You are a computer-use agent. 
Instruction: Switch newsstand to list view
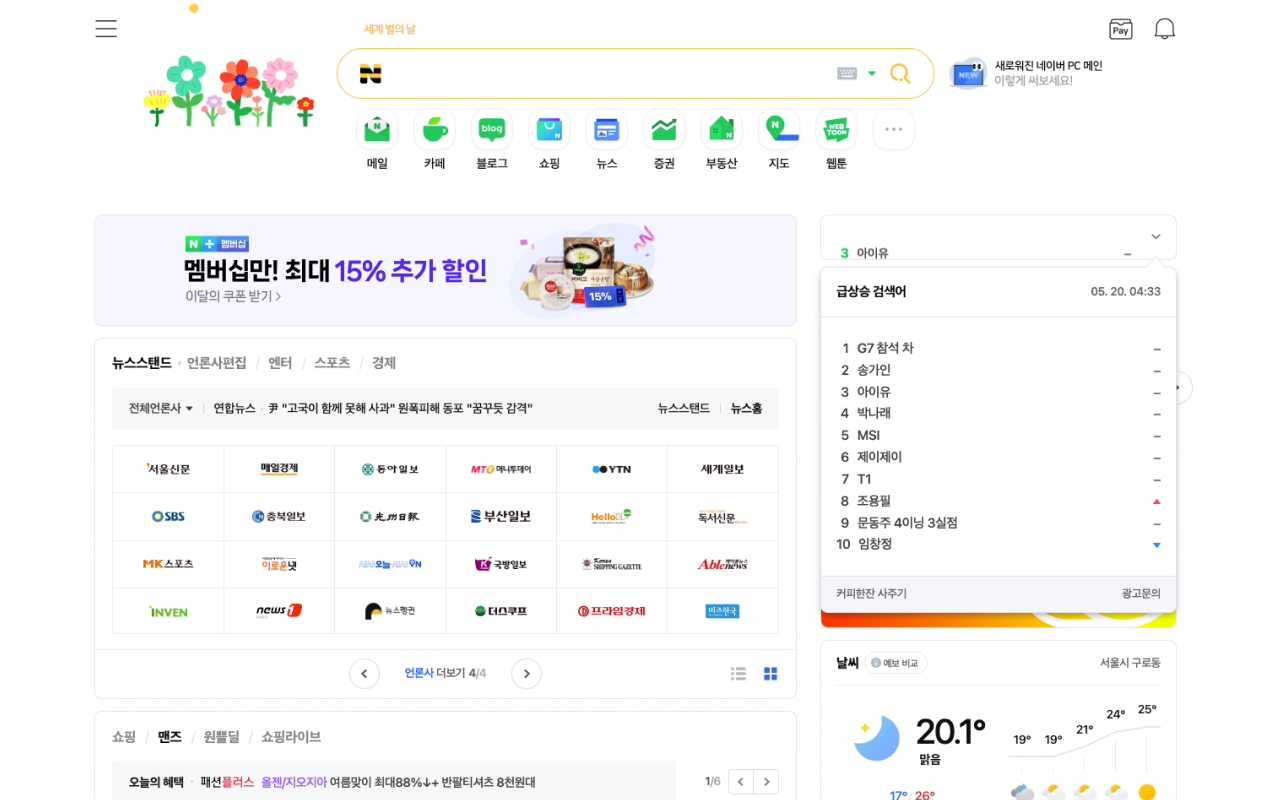tap(738, 673)
